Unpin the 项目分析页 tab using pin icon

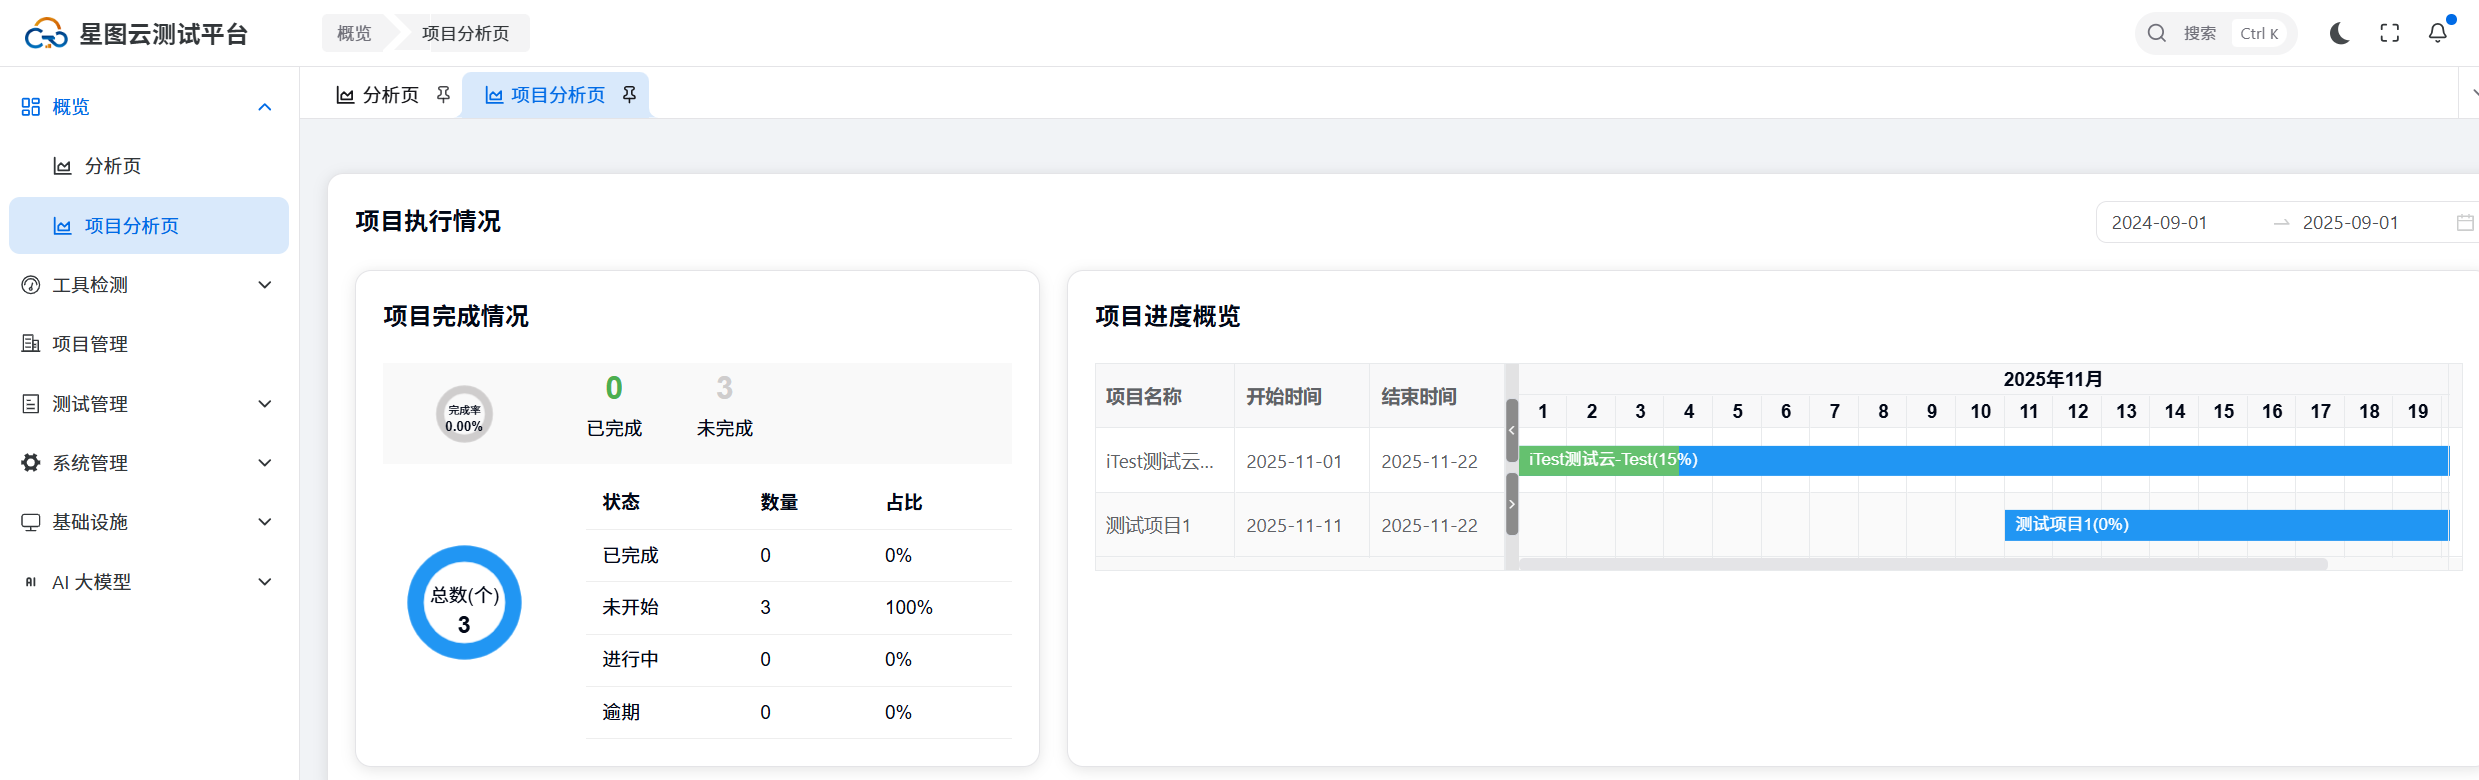click(629, 94)
